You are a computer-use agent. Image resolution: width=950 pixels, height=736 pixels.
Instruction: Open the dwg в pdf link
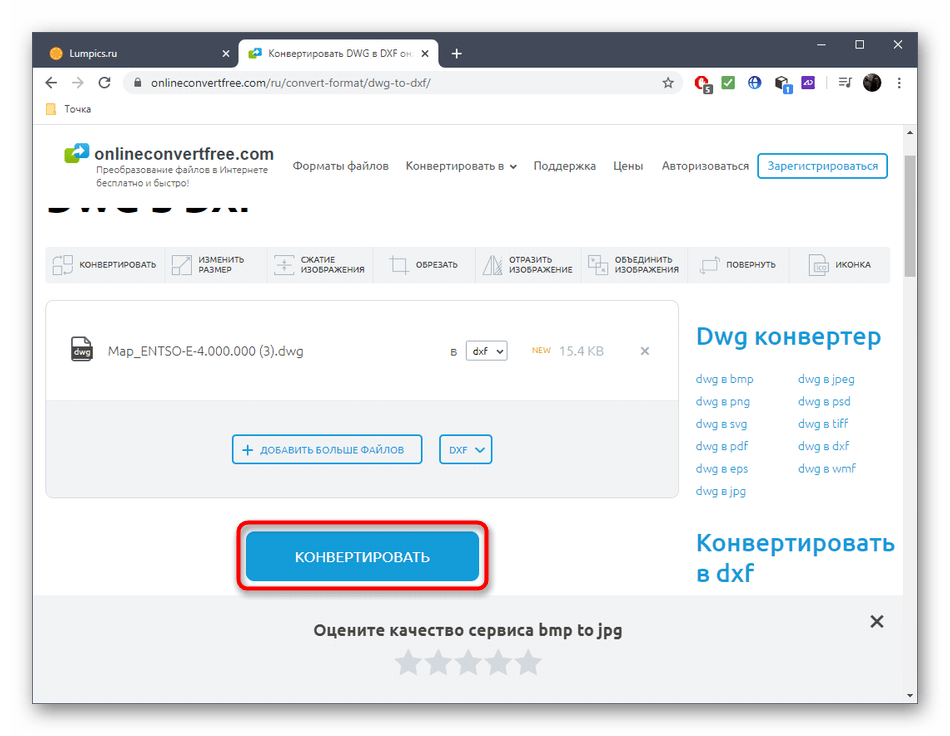pos(722,446)
